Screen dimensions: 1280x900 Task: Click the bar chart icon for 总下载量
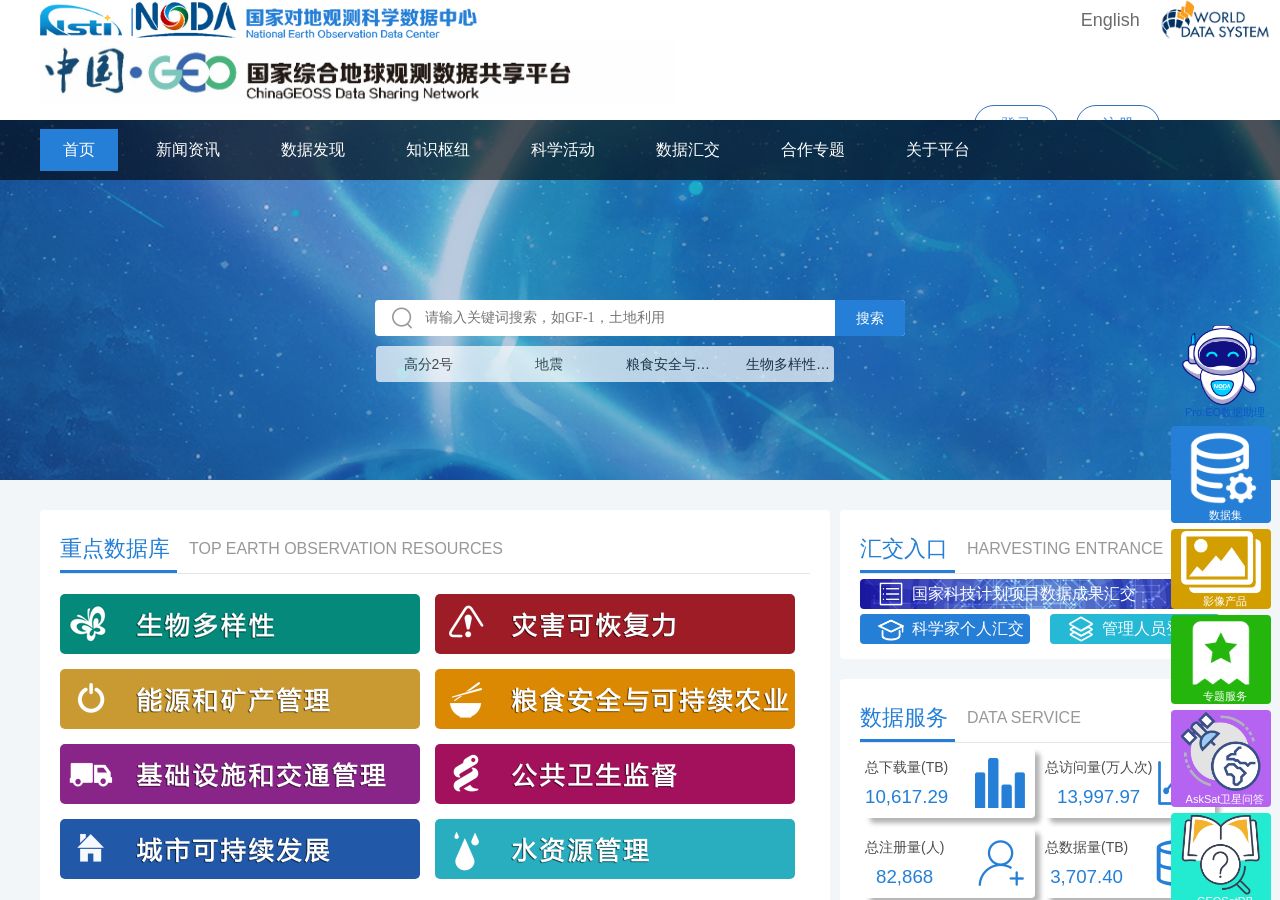(1000, 783)
